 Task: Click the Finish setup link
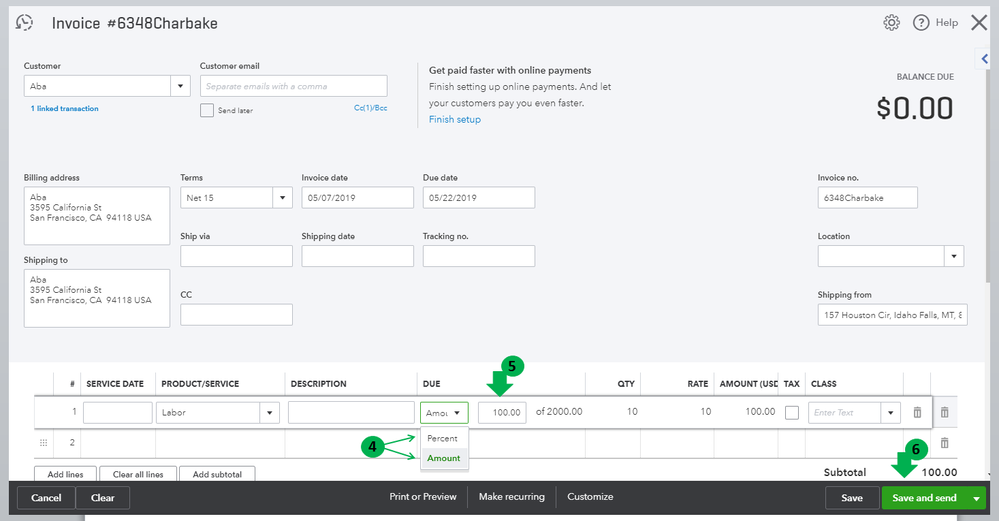(x=455, y=120)
